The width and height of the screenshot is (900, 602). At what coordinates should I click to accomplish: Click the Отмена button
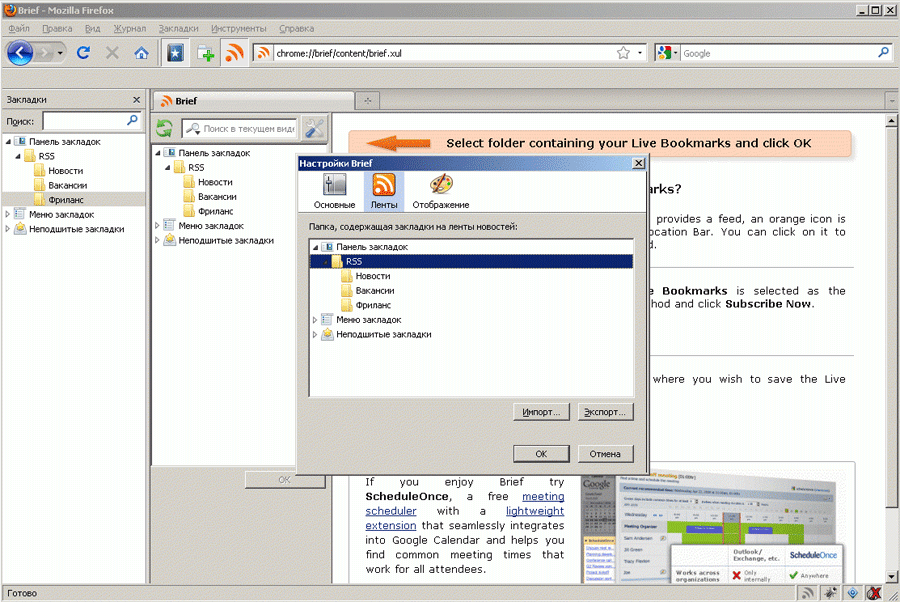(605, 454)
